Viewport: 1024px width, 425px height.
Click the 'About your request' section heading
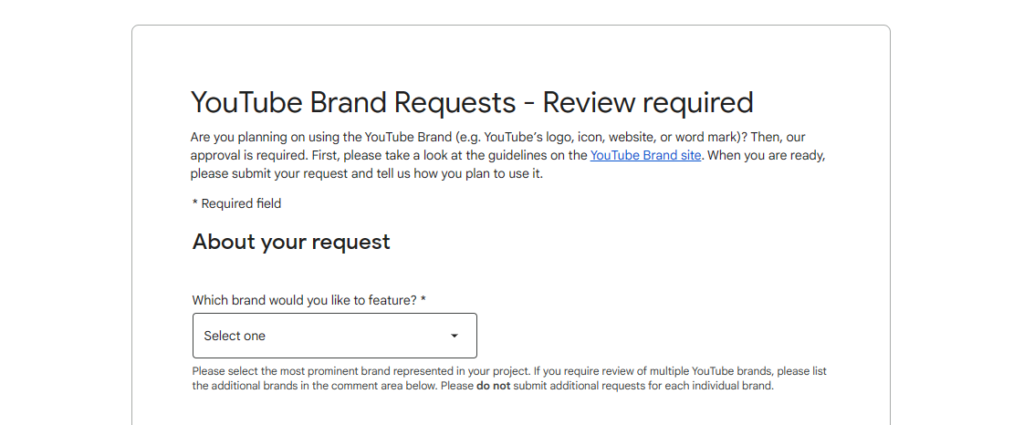[291, 242]
